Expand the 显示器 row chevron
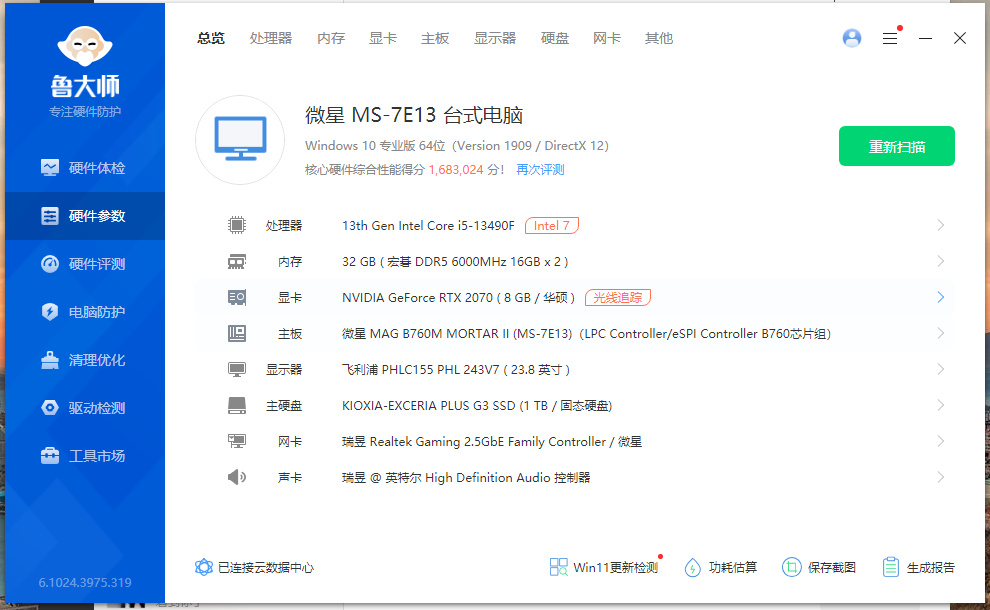 point(941,369)
